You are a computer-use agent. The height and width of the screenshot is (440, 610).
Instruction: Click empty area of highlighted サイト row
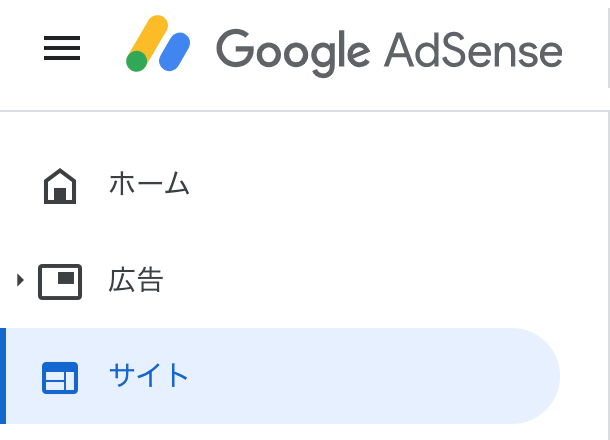[350, 376]
